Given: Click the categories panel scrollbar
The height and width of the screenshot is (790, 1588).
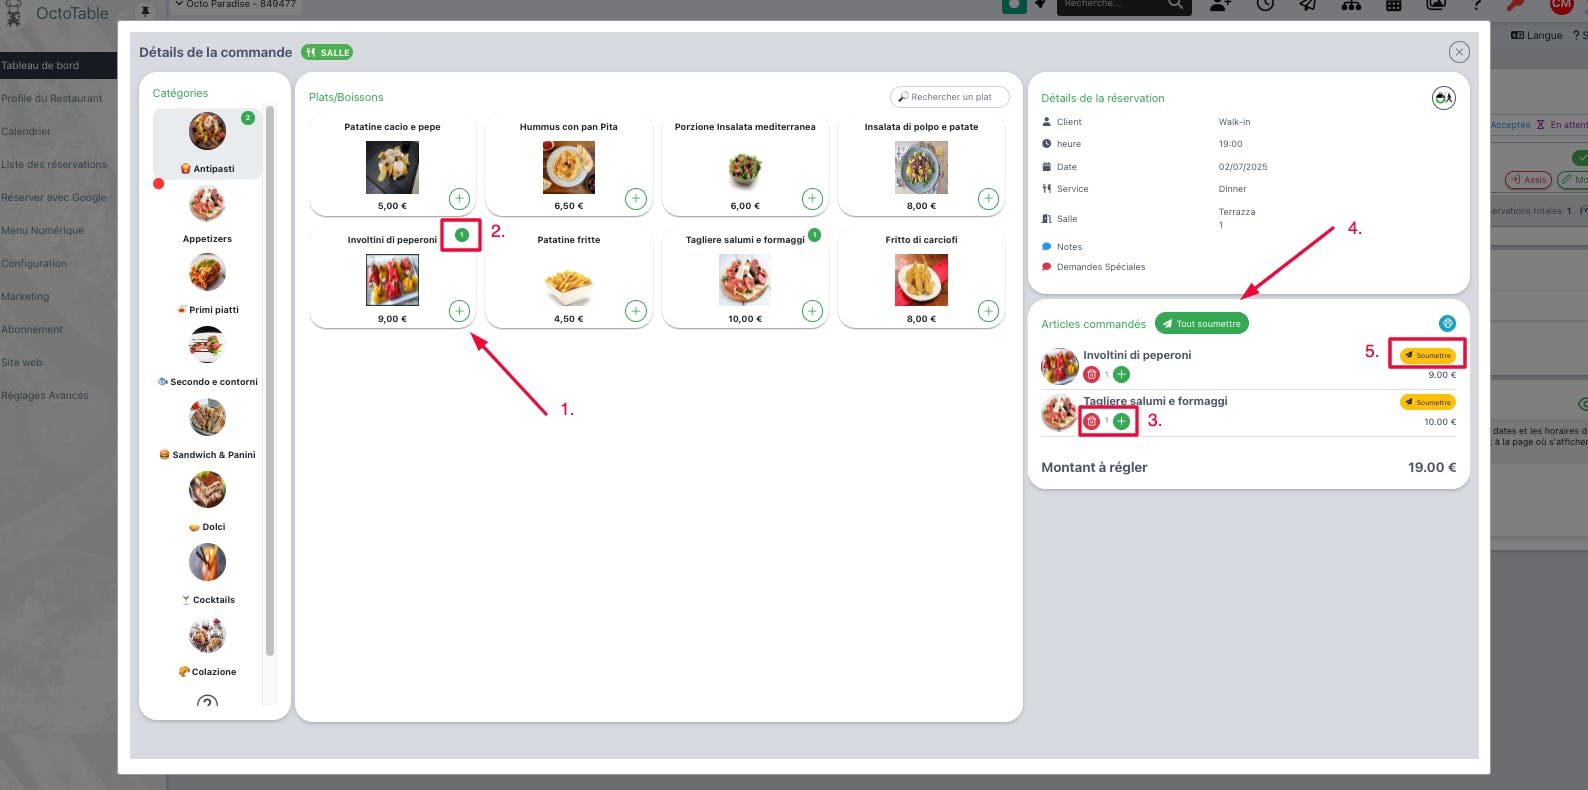Looking at the screenshot, I should tap(270, 380).
